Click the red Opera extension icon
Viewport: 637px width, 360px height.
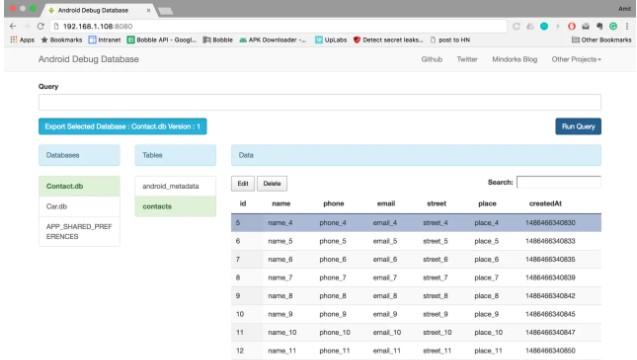pos(572,26)
